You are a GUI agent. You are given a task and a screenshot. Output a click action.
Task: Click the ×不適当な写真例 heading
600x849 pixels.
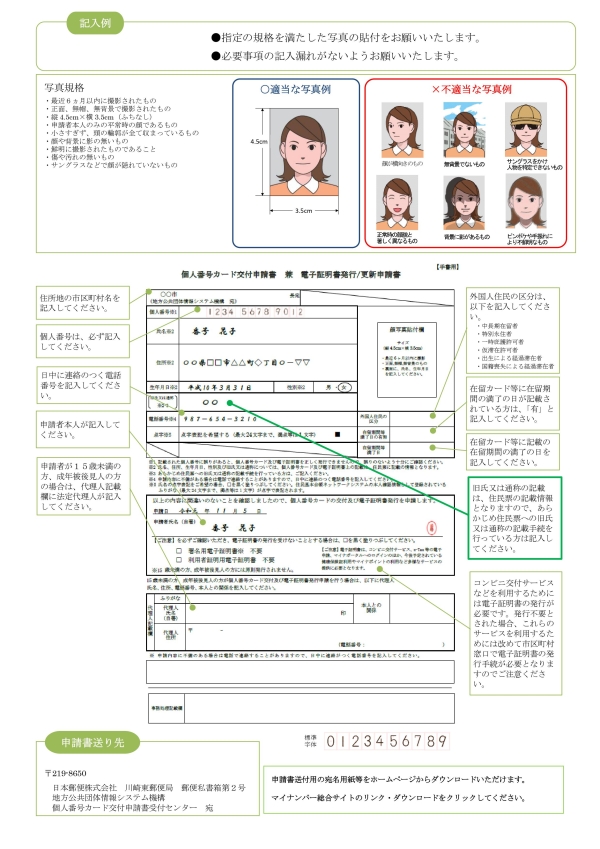(x=472, y=89)
